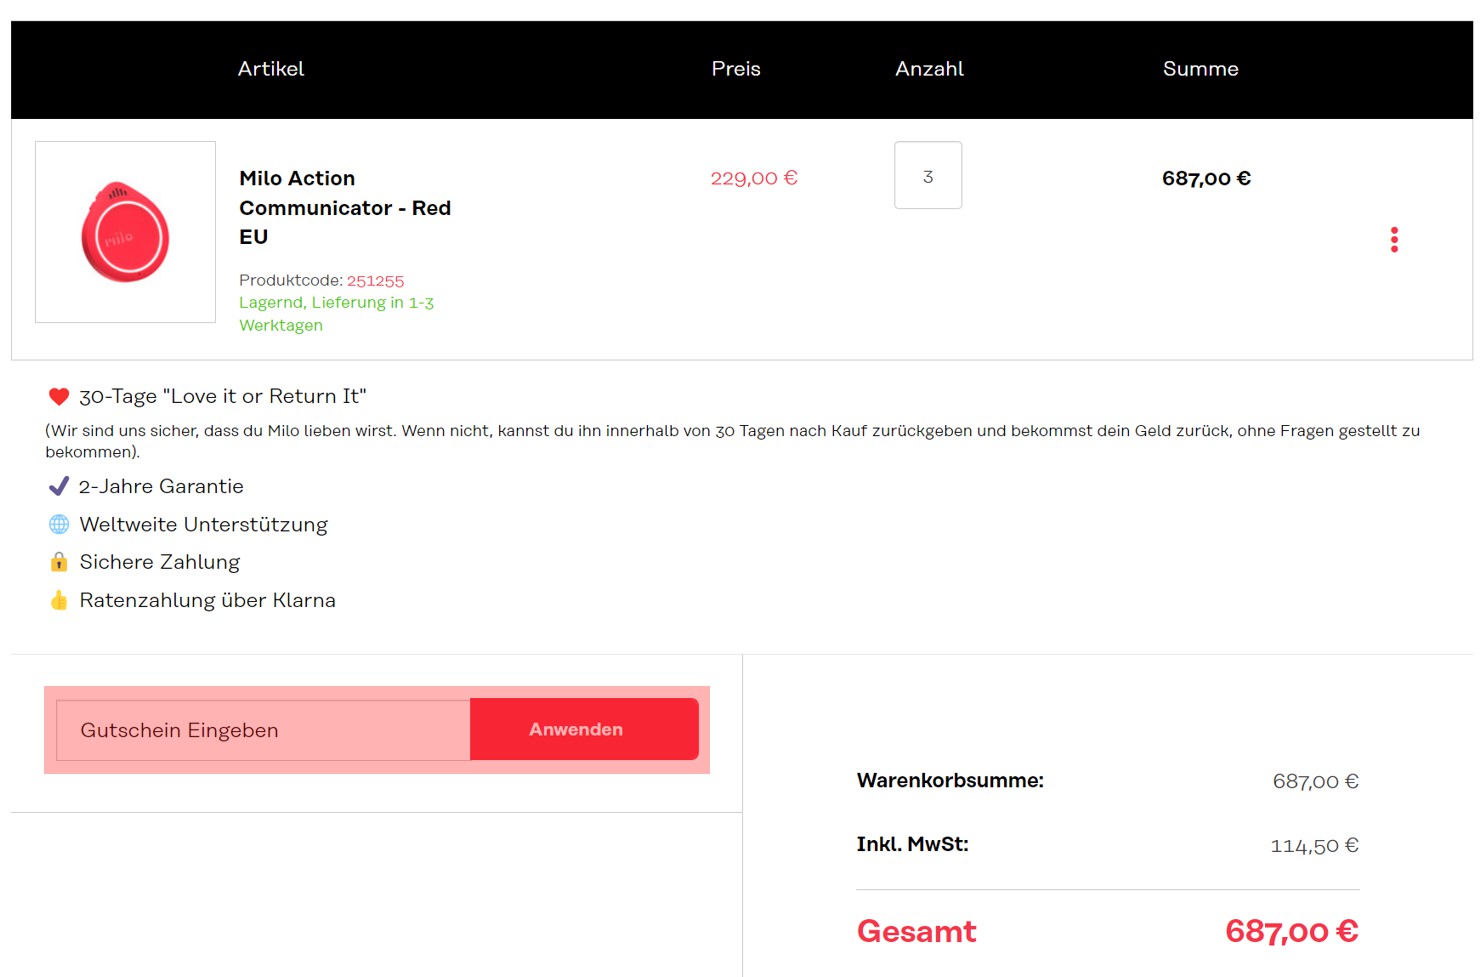1480x977 pixels.
Task: Click the checkmark icon beside 2-Jahre Garantie
Action: click(59, 486)
